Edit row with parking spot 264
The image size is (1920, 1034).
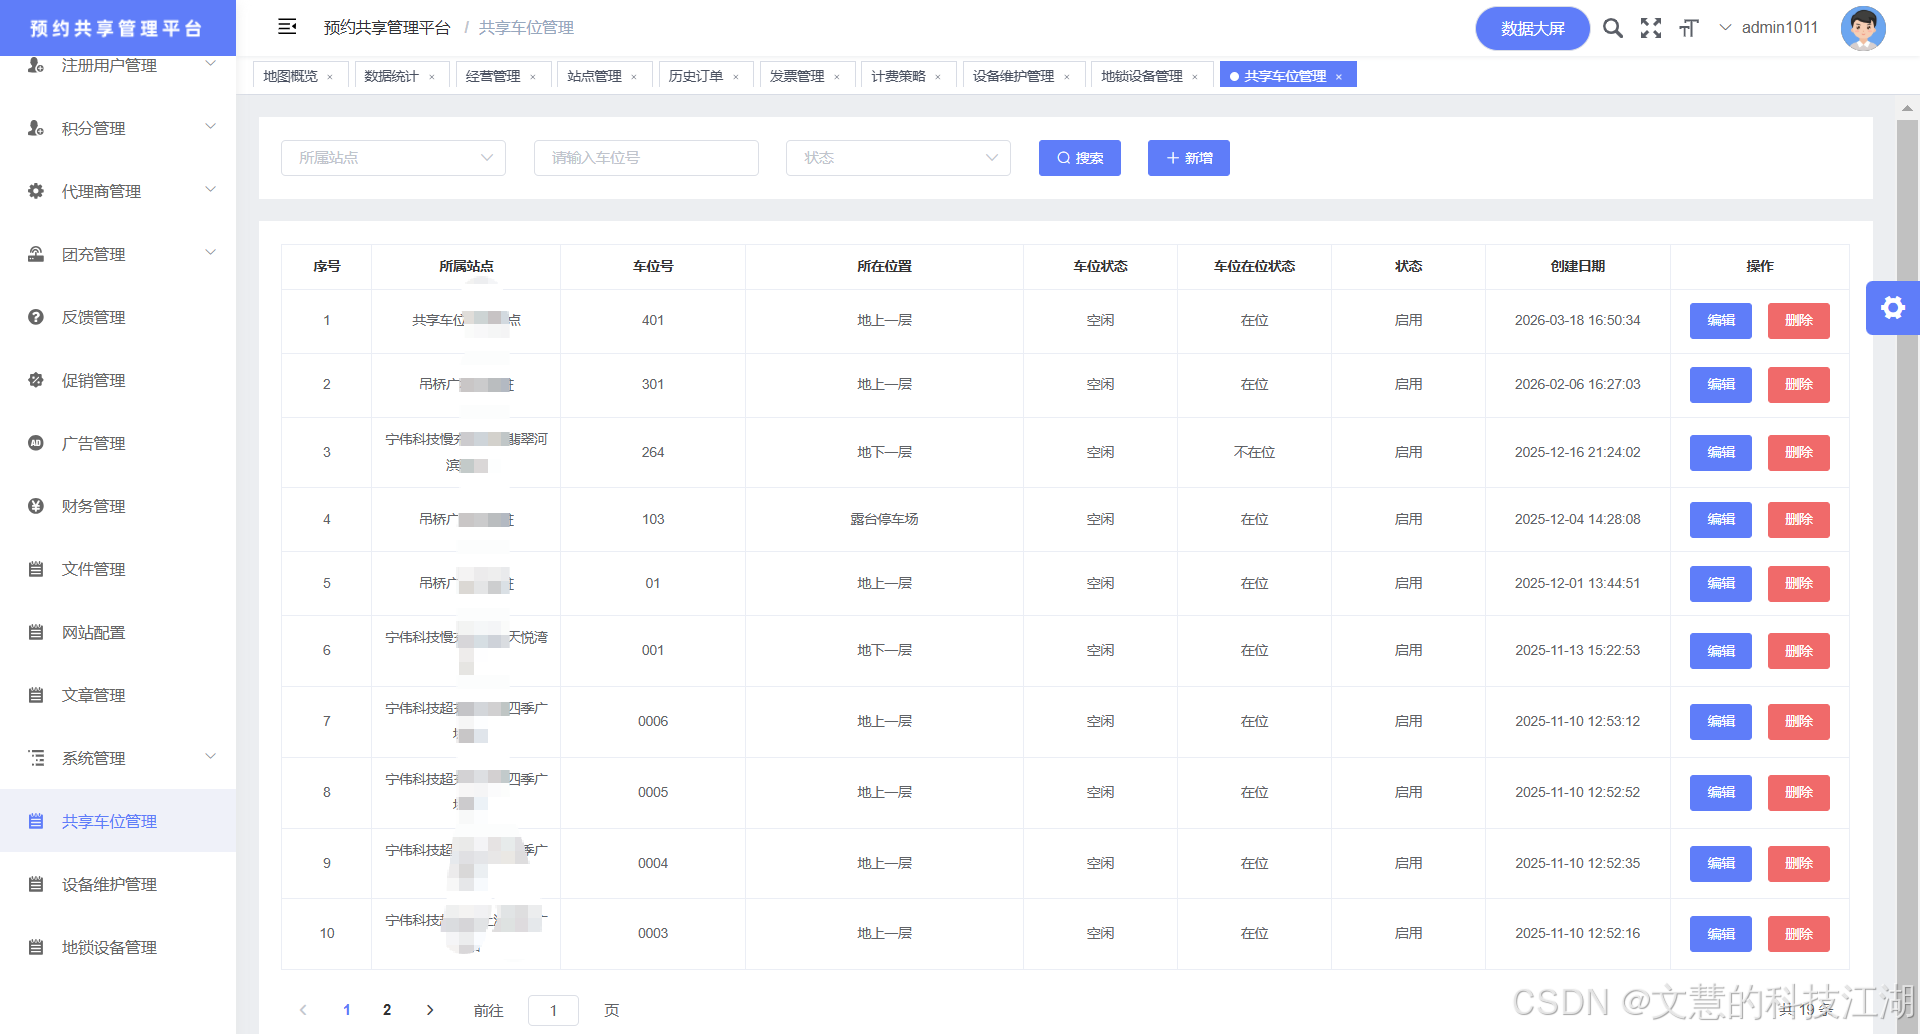pos(1721,453)
